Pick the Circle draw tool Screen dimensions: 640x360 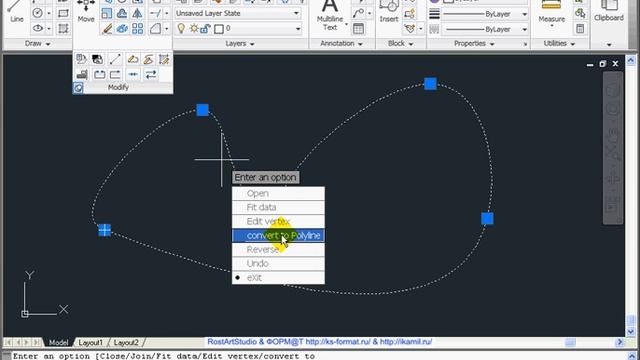(x=37, y=13)
